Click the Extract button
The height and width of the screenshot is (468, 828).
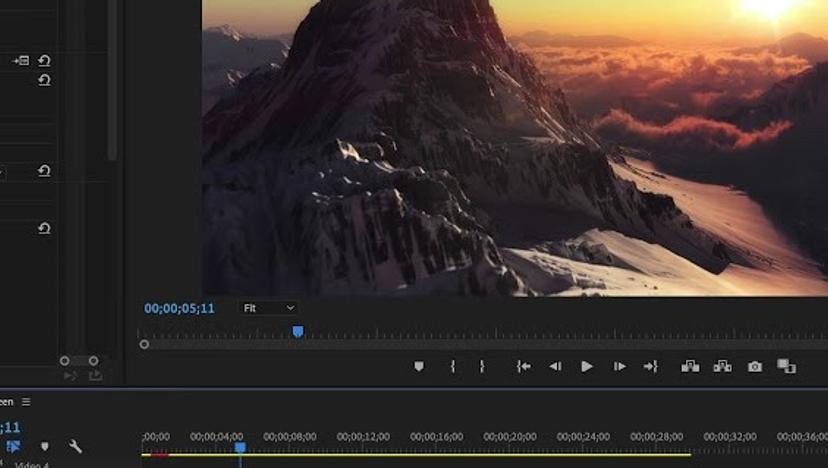(722, 367)
